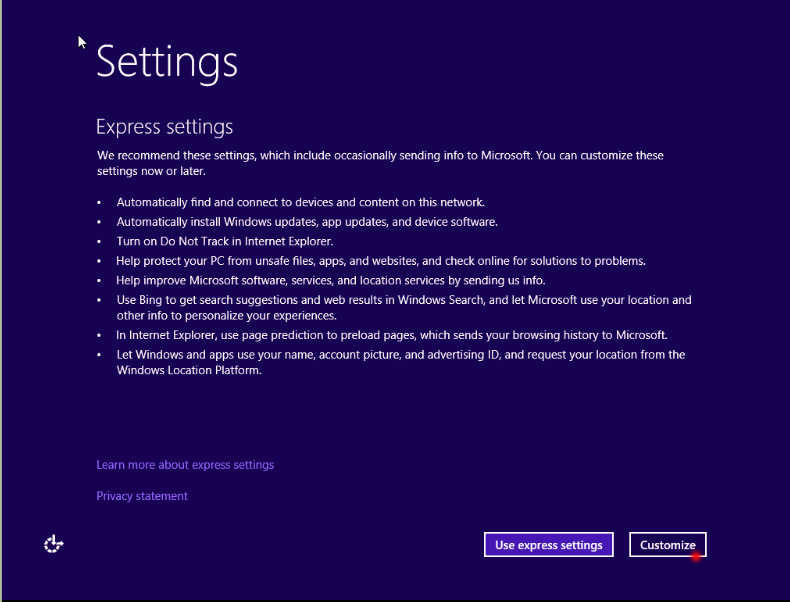Select the 'Automatically install Windows updates' line
Viewport: 790px width, 602px height.
307,222
